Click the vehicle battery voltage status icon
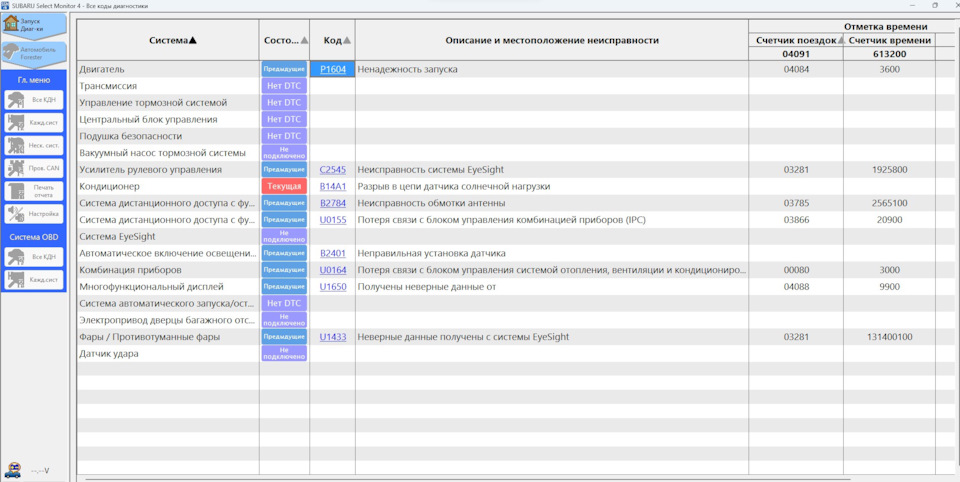The image size is (960, 482). click(15, 469)
